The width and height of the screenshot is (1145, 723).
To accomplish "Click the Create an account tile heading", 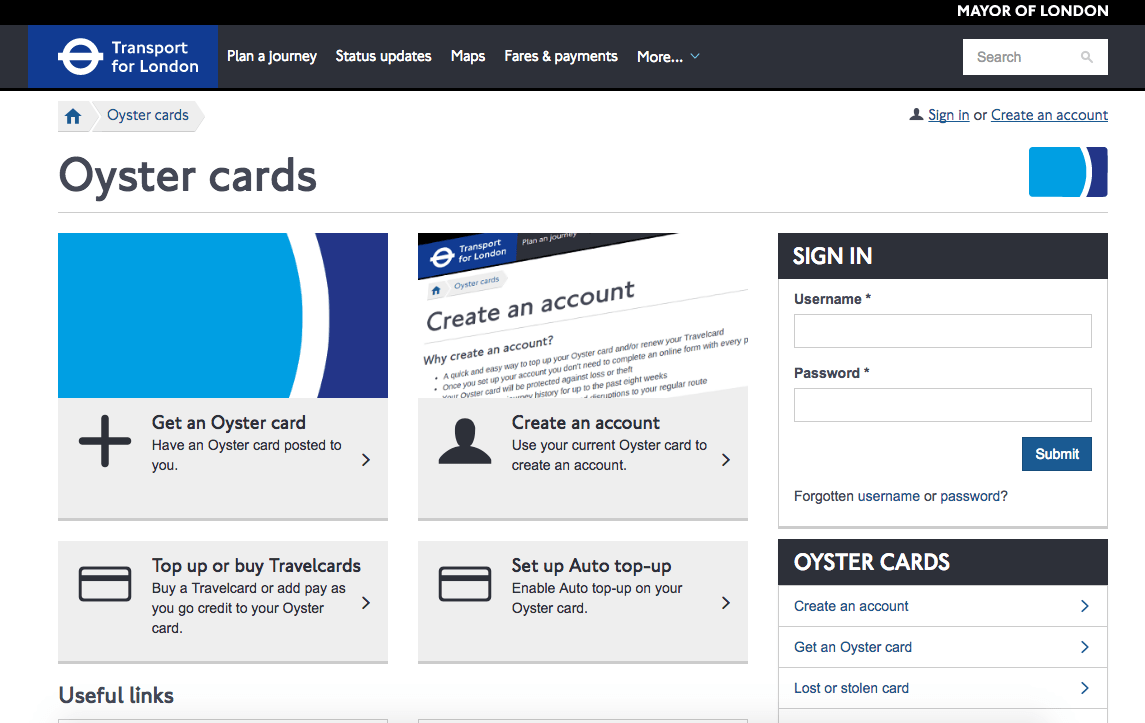I will pos(586,423).
